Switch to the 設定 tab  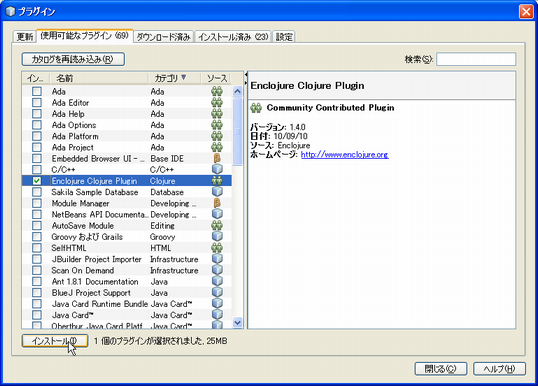(284, 37)
